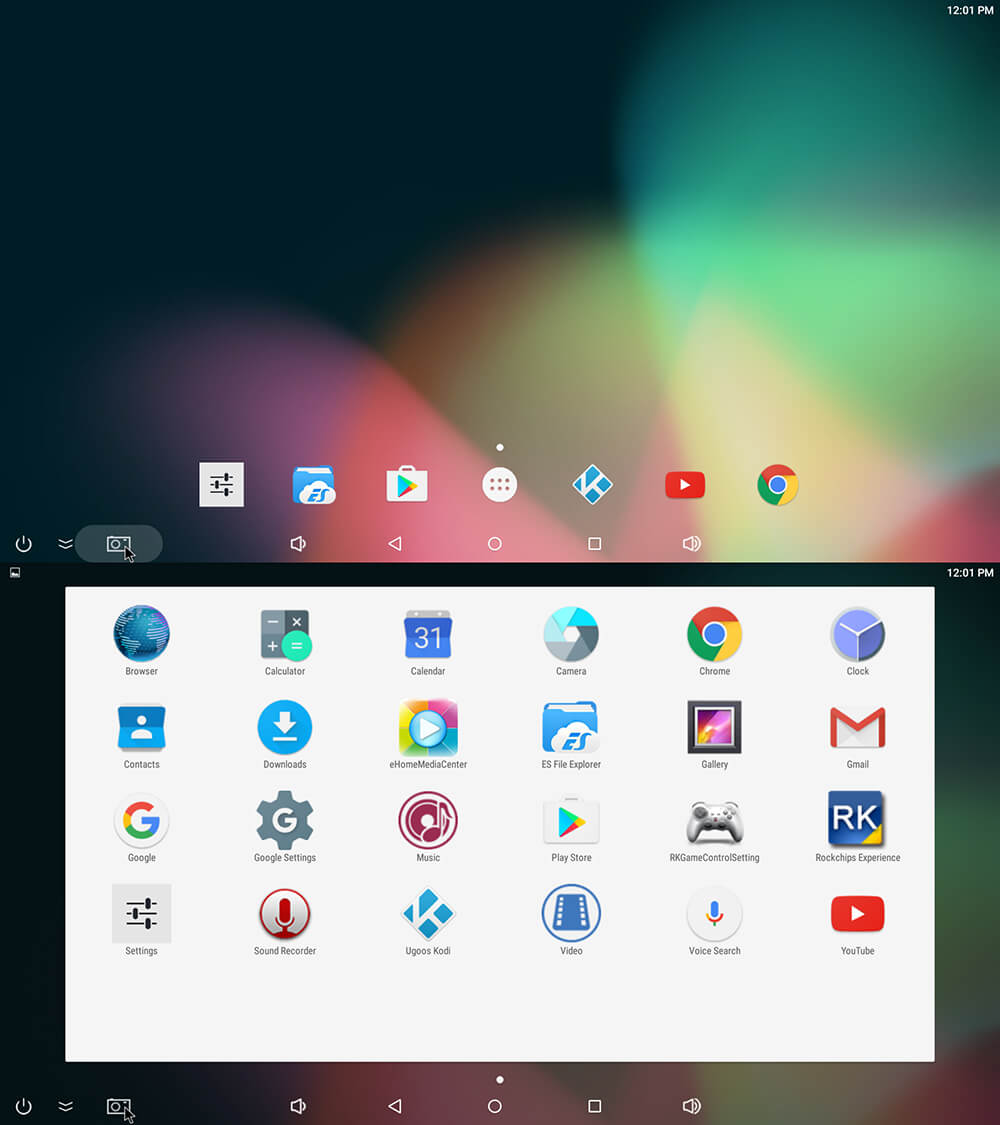Lower volume in the app drawer bar
Screen dimensions: 1000x1125
coord(298,1106)
